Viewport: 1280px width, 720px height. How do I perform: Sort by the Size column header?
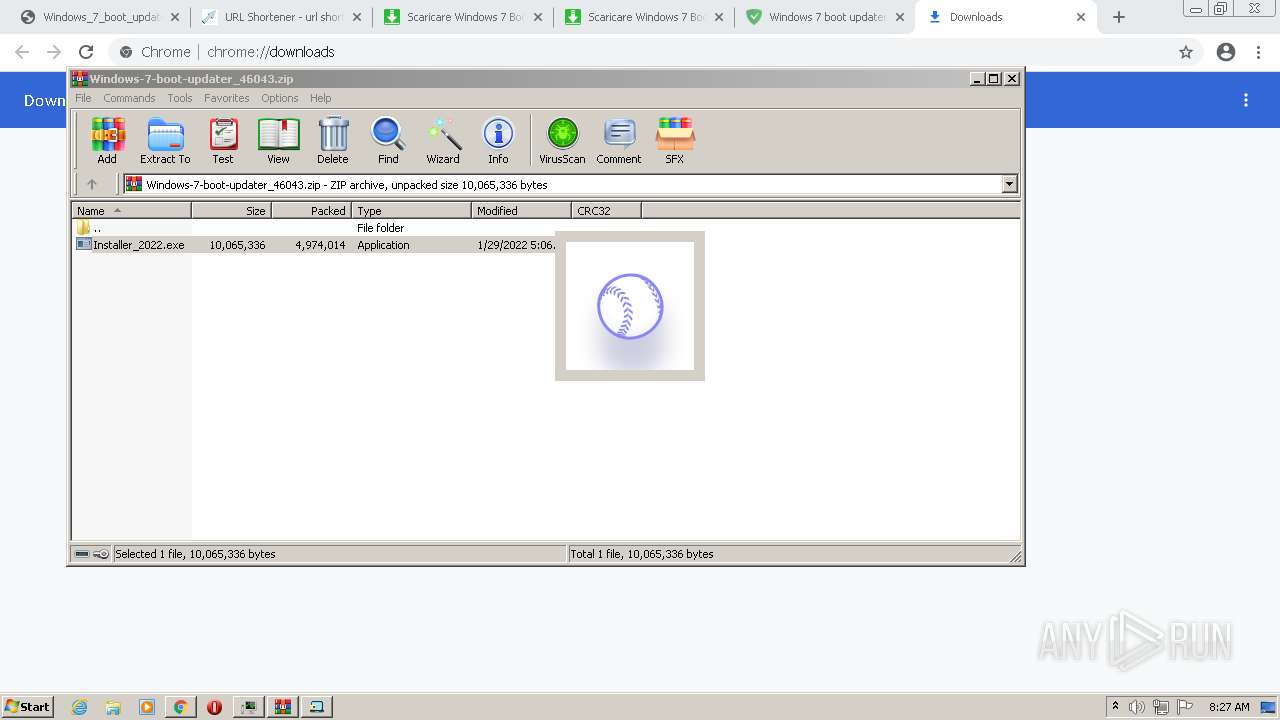(x=232, y=211)
